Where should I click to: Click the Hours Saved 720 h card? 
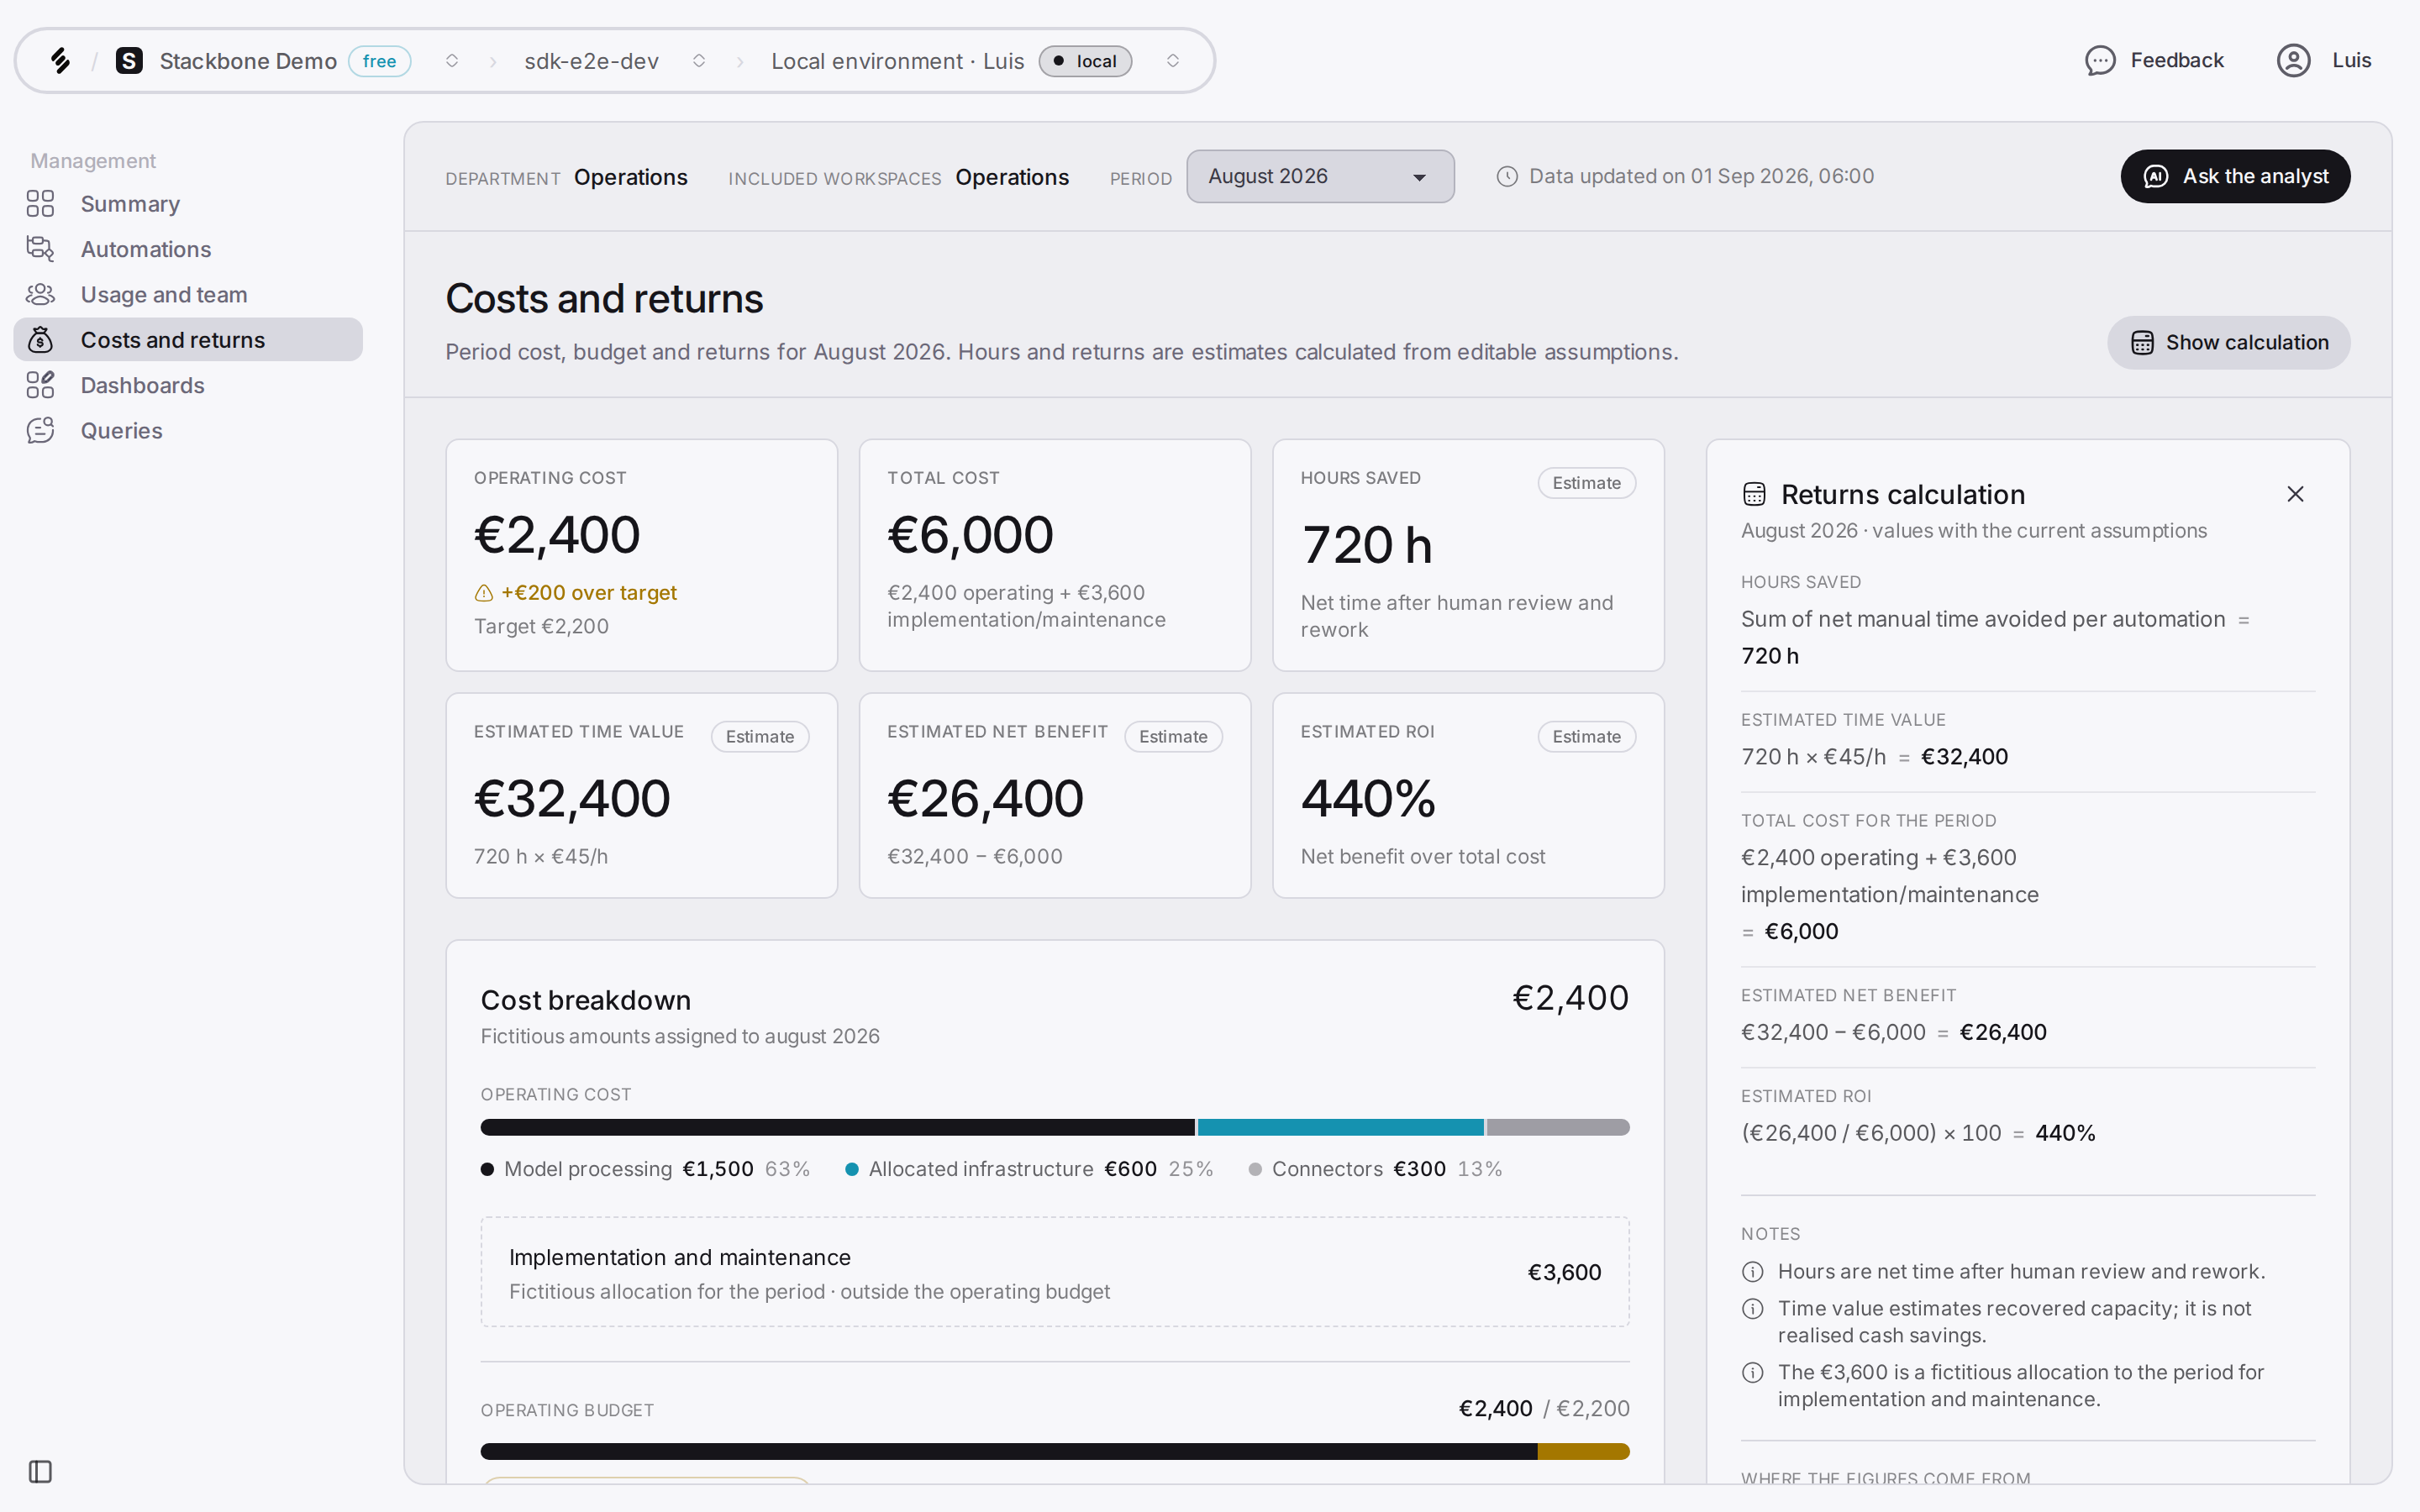pyautogui.click(x=1468, y=555)
